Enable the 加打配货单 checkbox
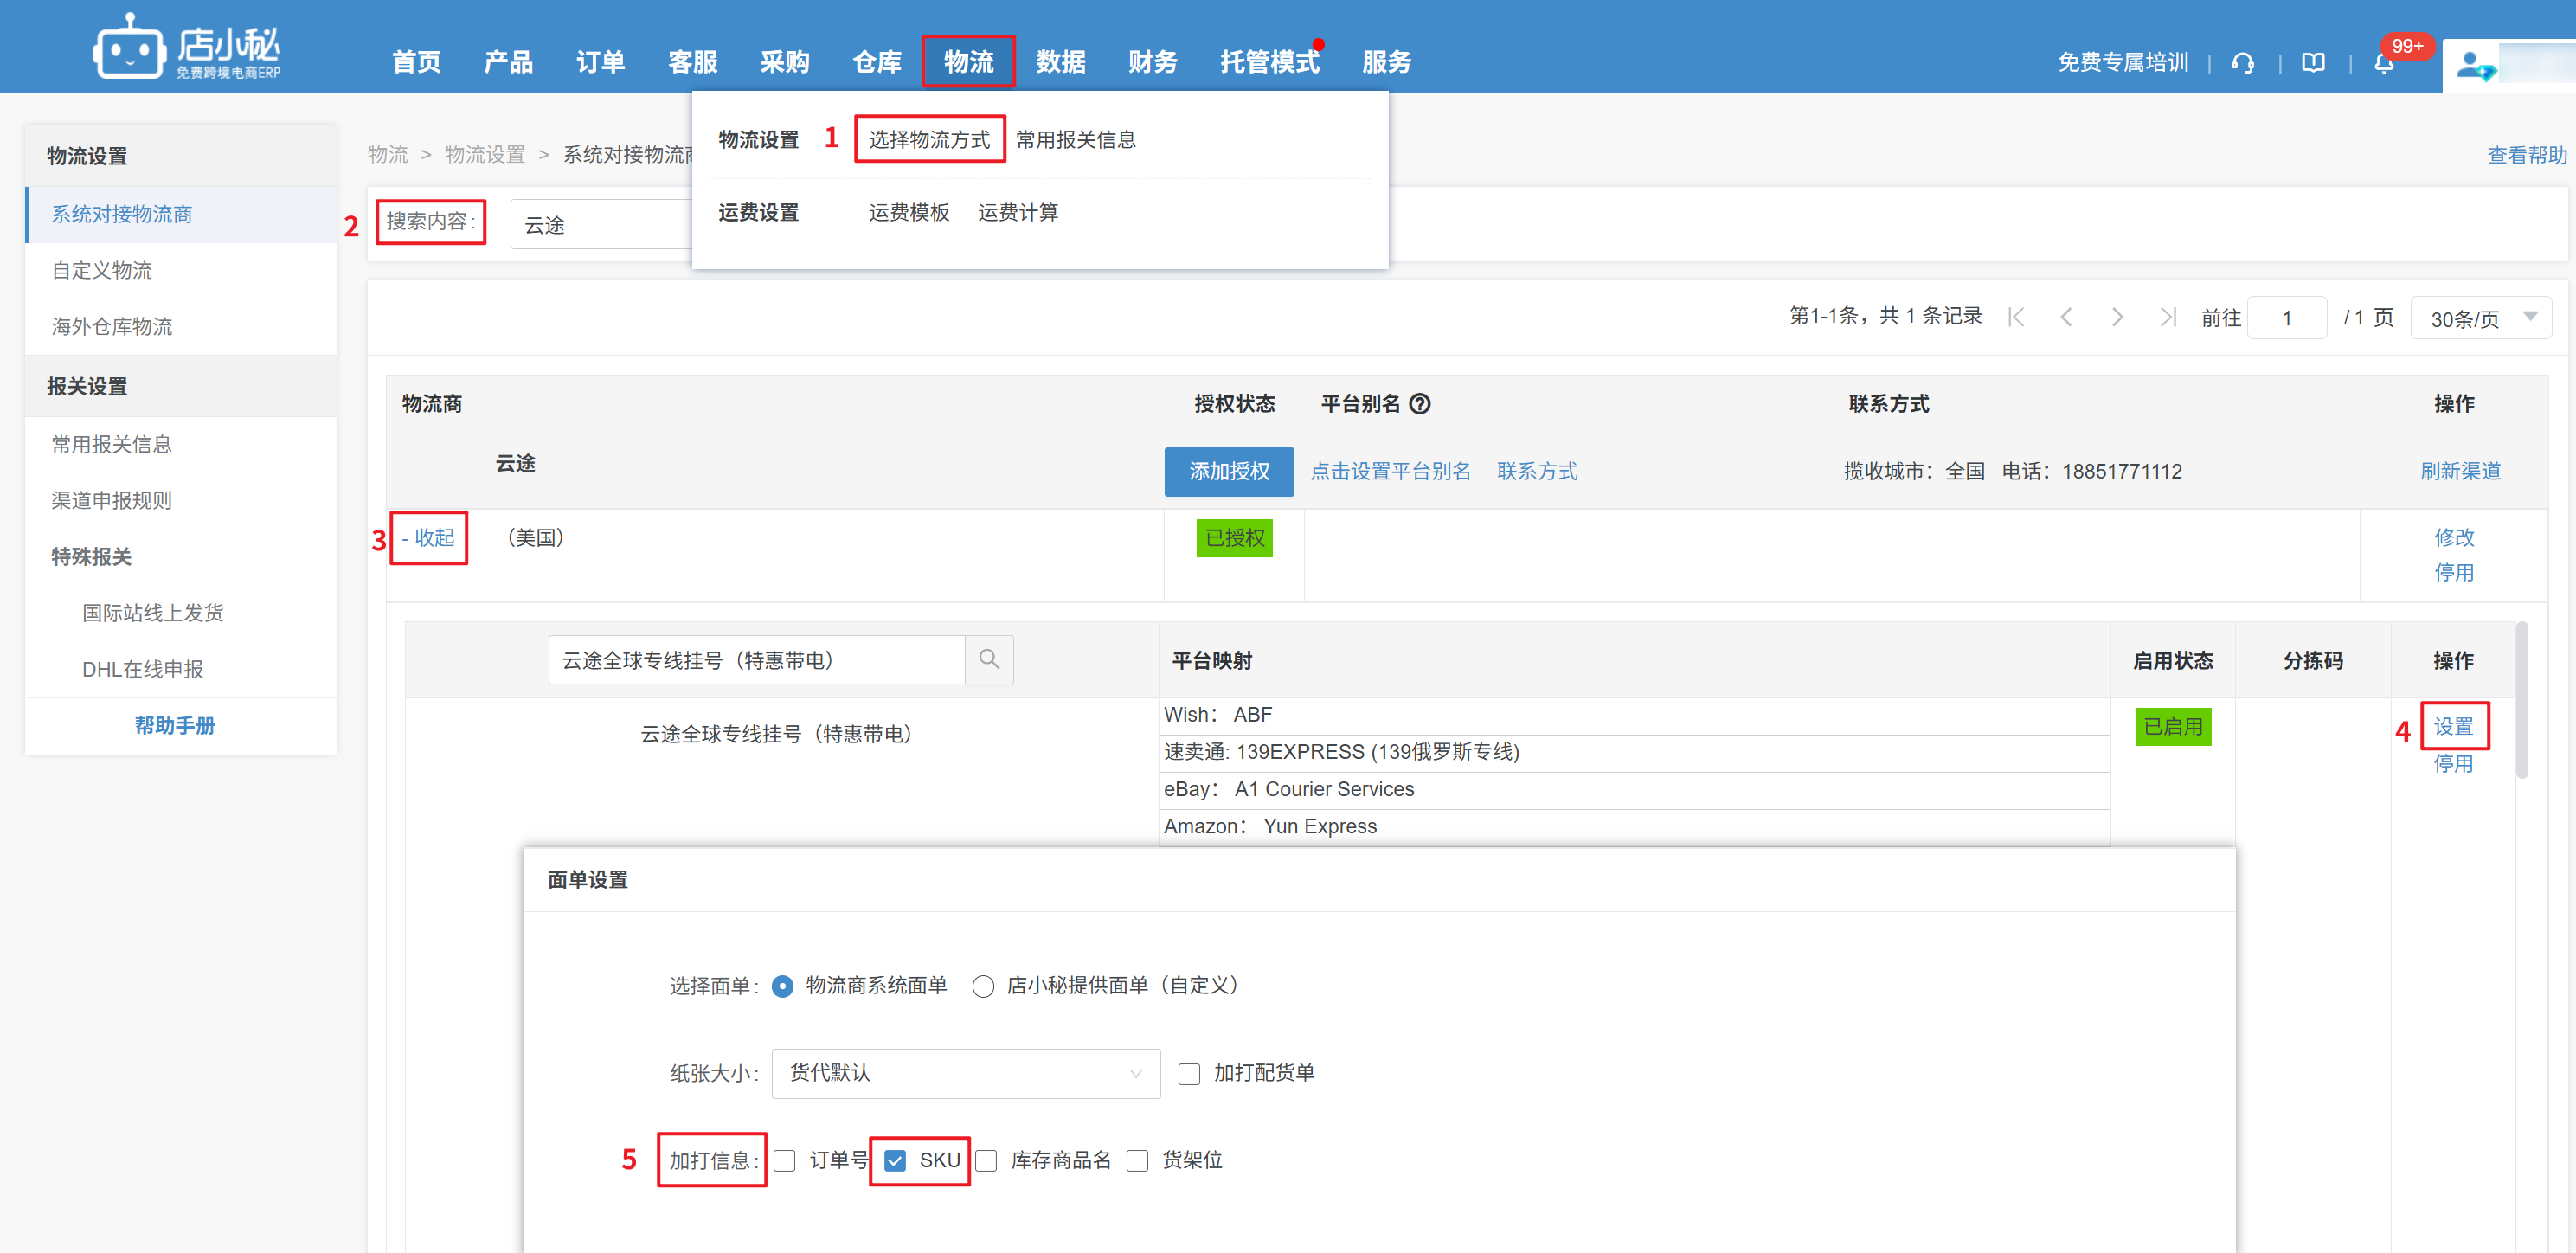The width and height of the screenshot is (2576, 1253). (x=1189, y=1074)
